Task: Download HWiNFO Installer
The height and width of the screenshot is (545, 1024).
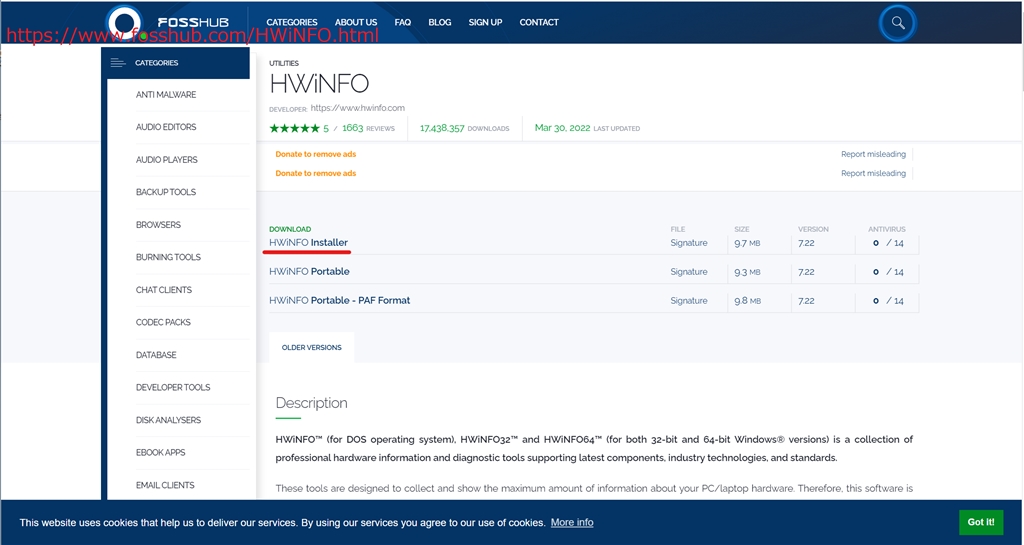Action: (308, 242)
